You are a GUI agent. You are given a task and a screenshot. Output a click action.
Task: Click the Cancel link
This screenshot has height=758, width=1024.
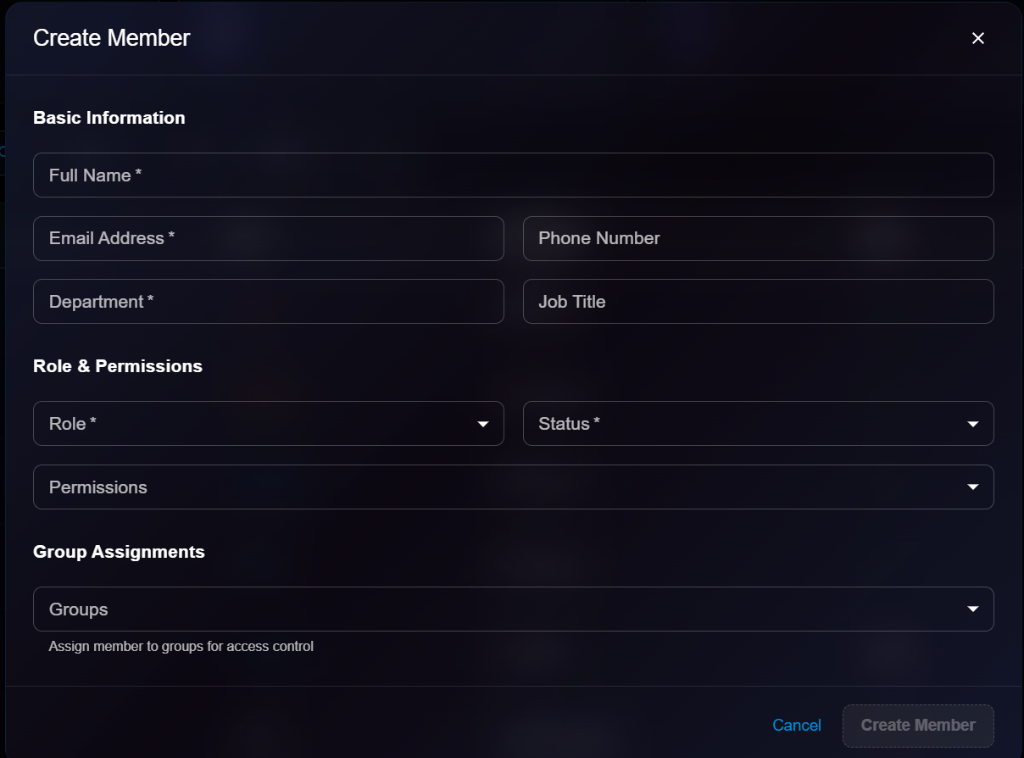click(x=796, y=726)
